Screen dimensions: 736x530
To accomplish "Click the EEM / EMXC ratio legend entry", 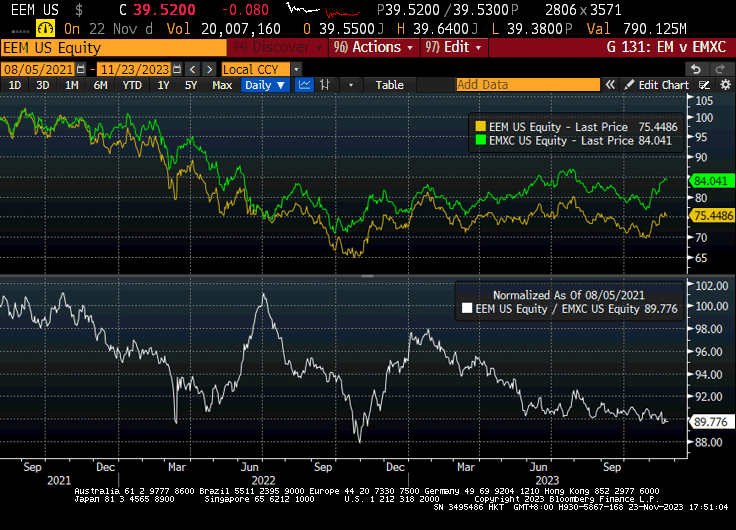I will pyautogui.click(x=570, y=309).
